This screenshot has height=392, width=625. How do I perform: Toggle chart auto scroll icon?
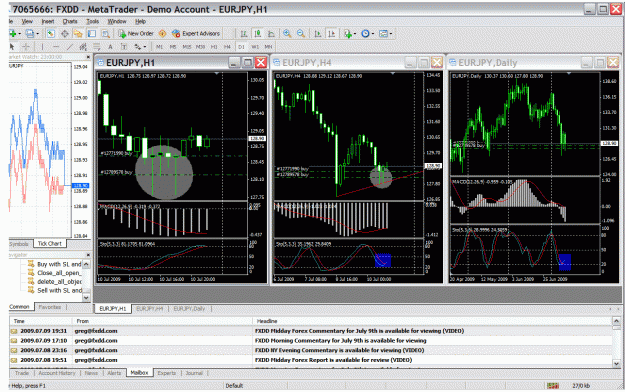318,34
